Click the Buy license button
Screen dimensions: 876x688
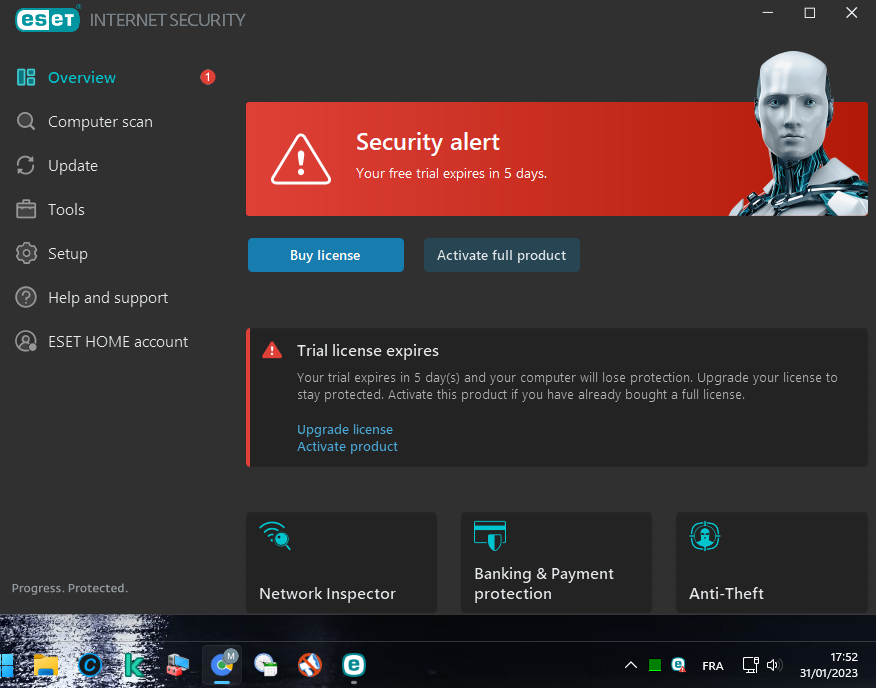tap(326, 255)
